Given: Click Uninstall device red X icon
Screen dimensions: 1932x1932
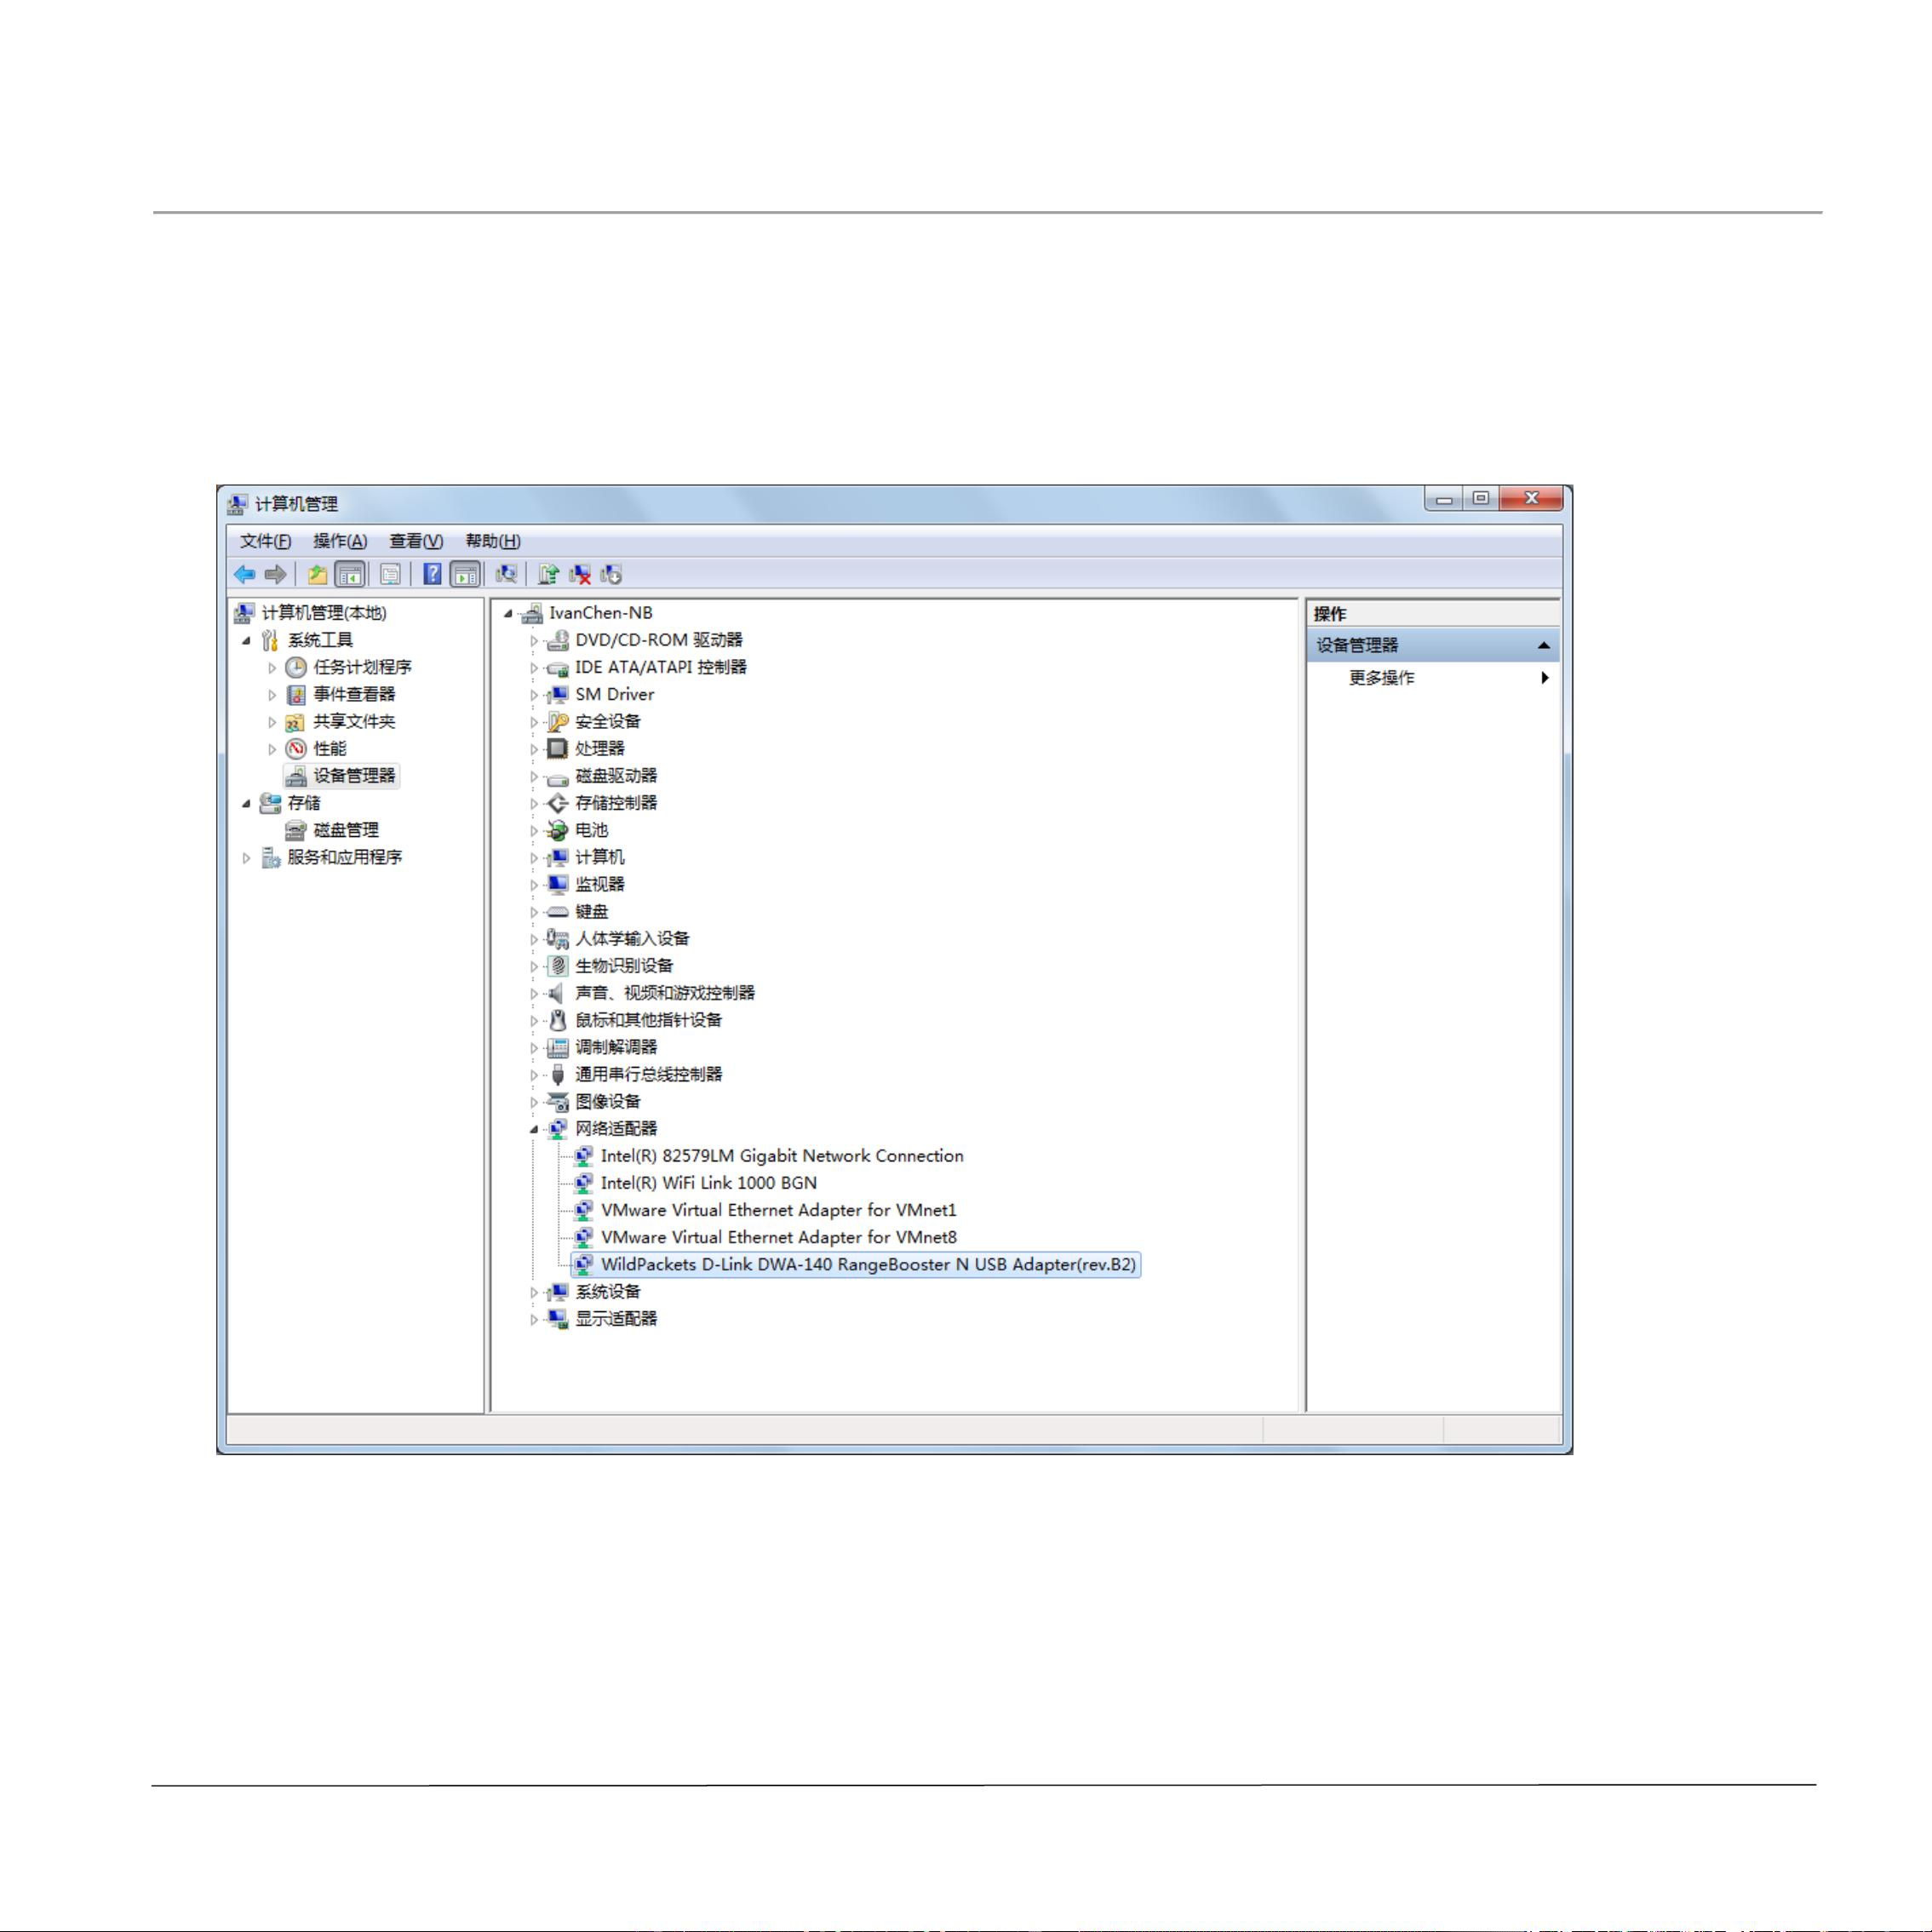Looking at the screenshot, I should (x=580, y=575).
